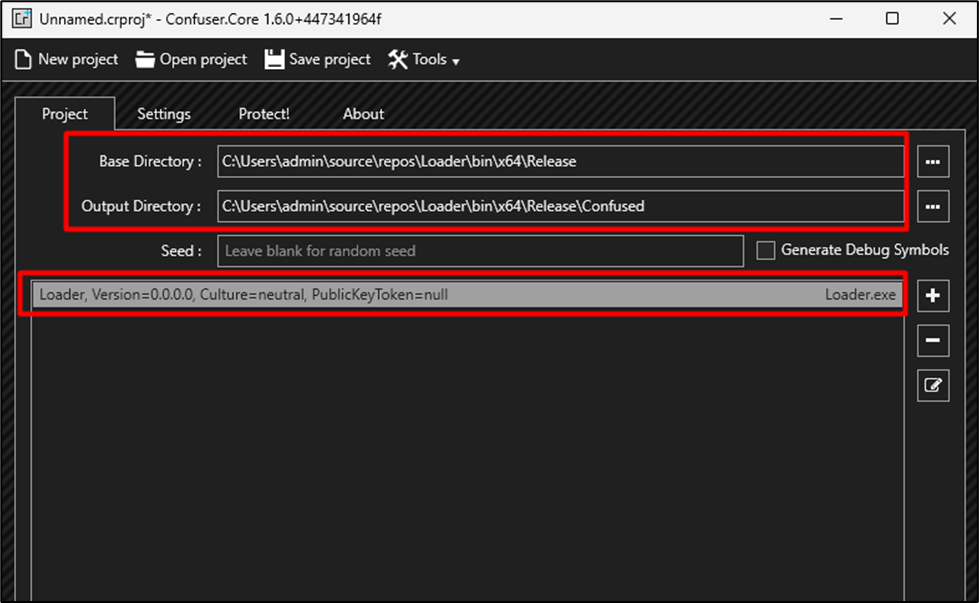The width and height of the screenshot is (979, 603).
Task: Open an existing project via Open project
Action: (x=191, y=59)
